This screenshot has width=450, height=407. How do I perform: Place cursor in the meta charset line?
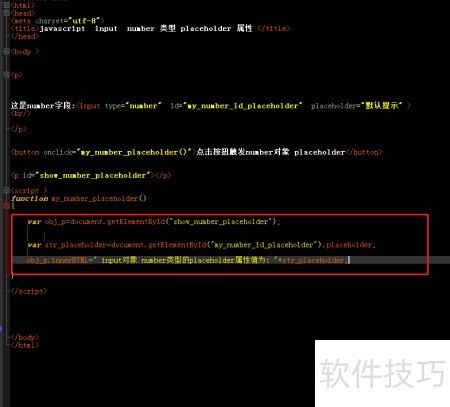[x=57, y=21]
